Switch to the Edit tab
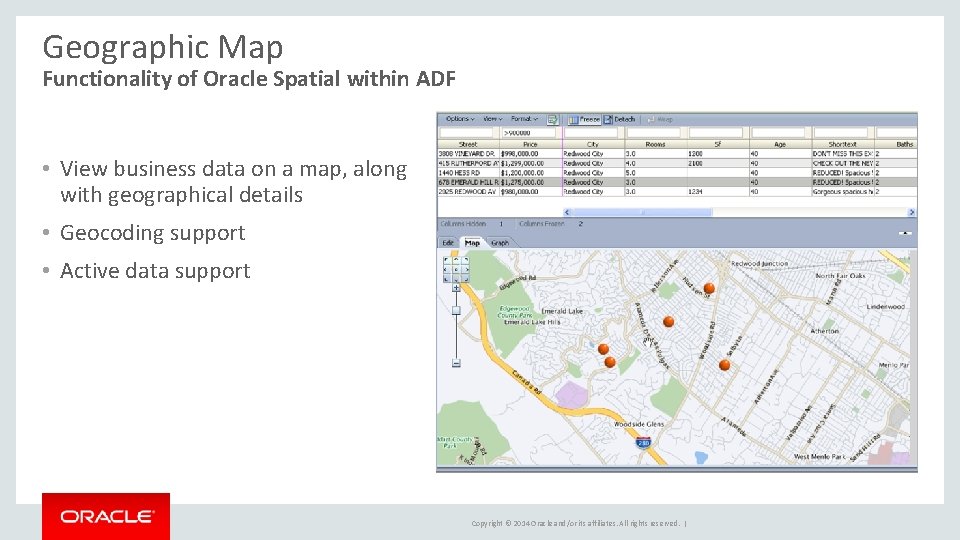Screen dimensions: 960x540 [448, 243]
